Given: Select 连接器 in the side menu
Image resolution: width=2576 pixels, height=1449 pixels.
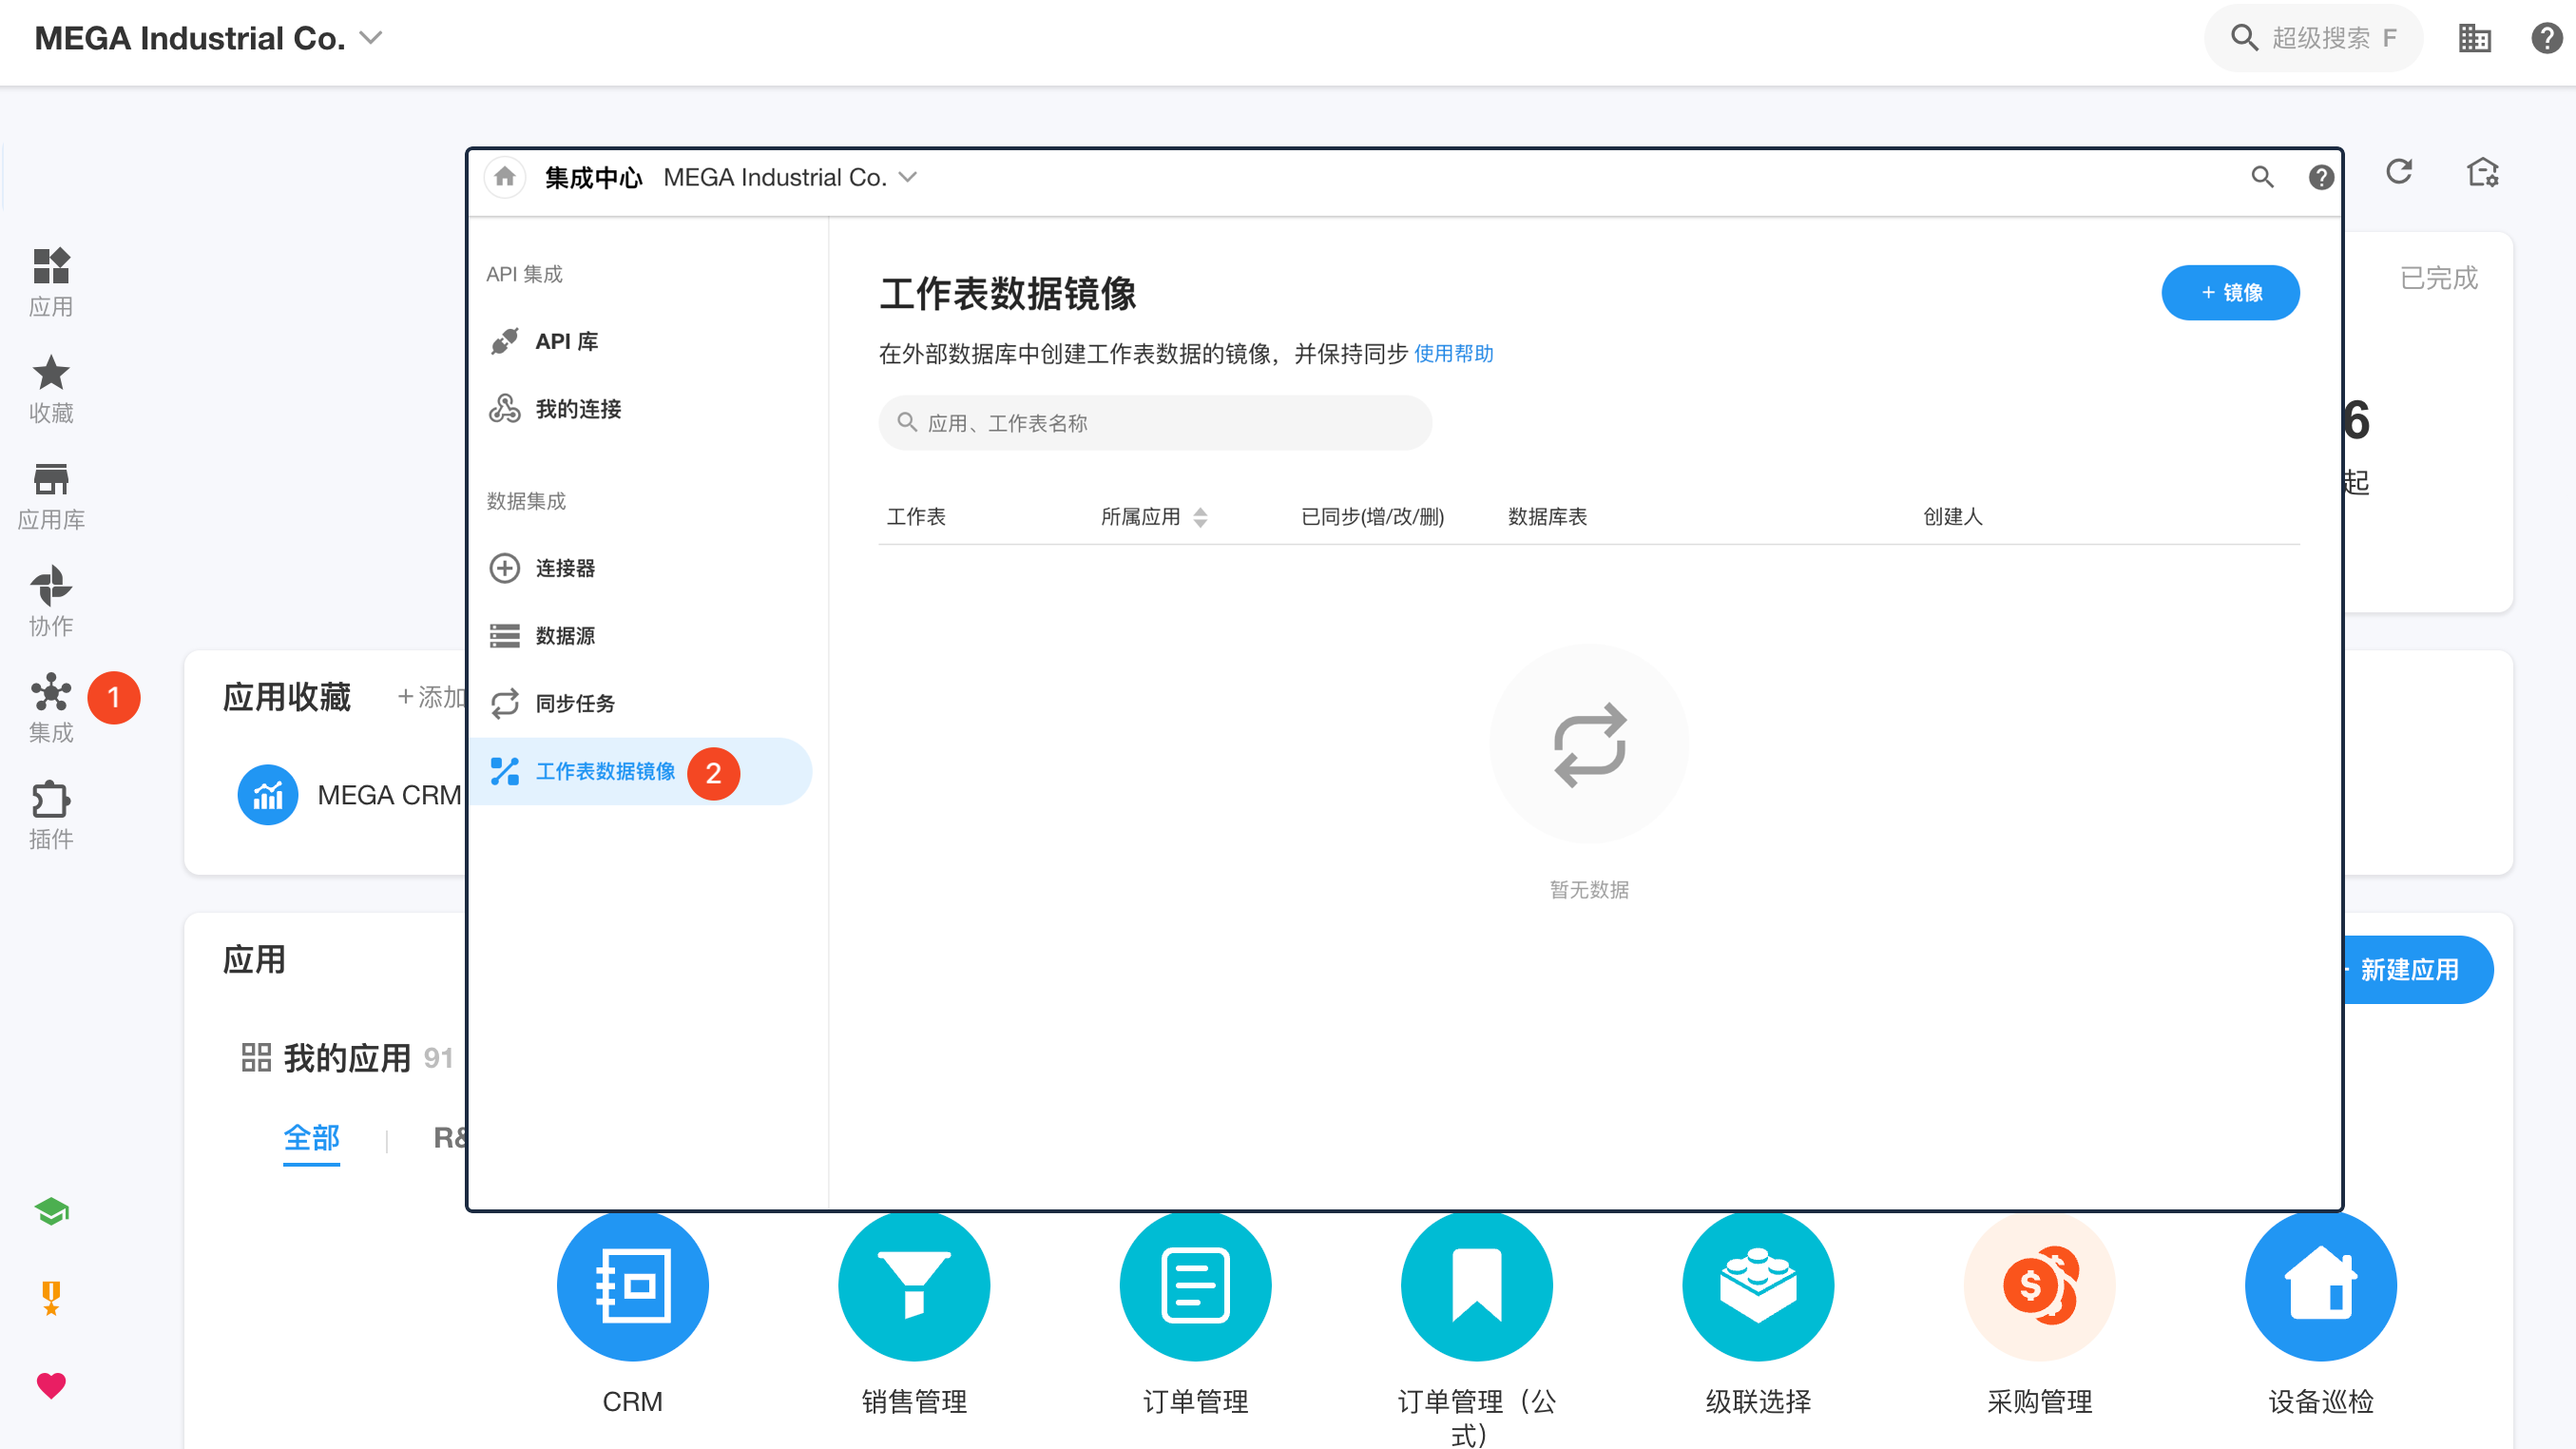Looking at the screenshot, I should 565,568.
